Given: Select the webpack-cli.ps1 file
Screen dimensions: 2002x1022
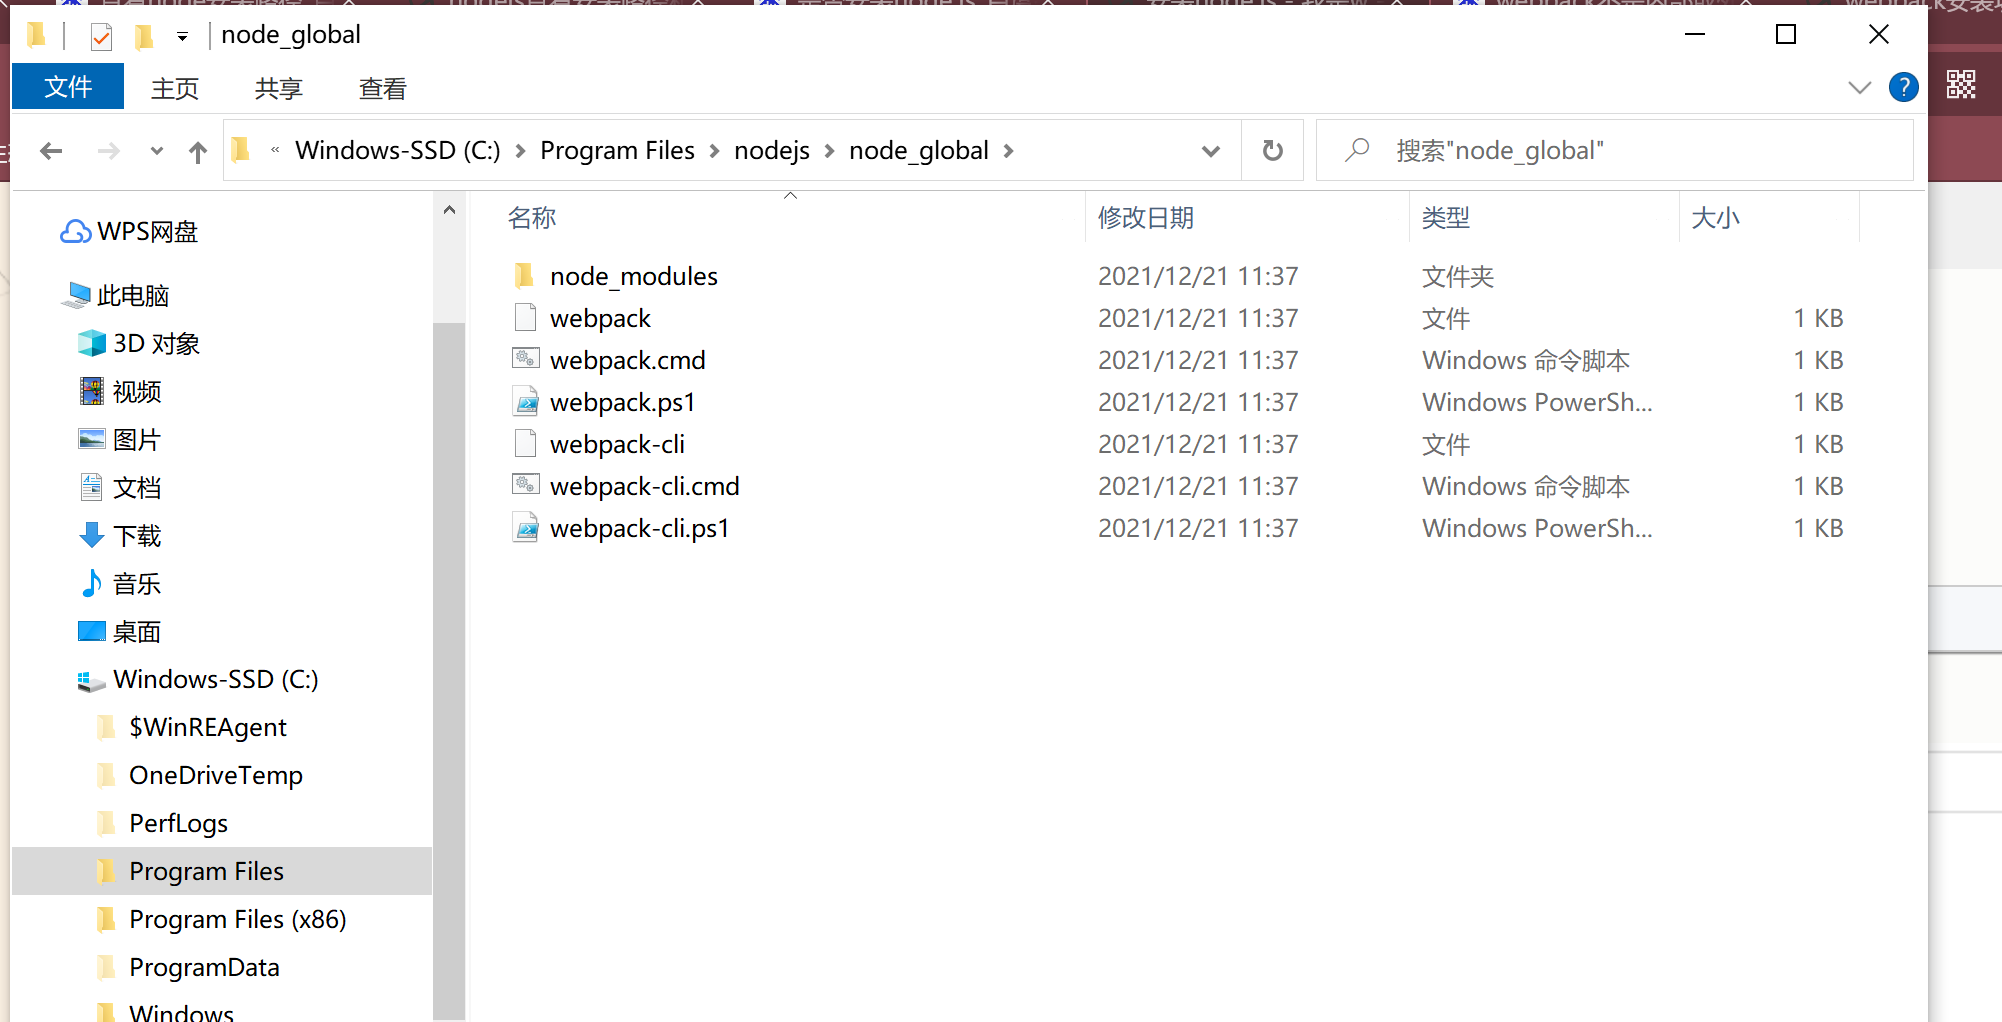Looking at the screenshot, I should pyautogui.click(x=639, y=528).
